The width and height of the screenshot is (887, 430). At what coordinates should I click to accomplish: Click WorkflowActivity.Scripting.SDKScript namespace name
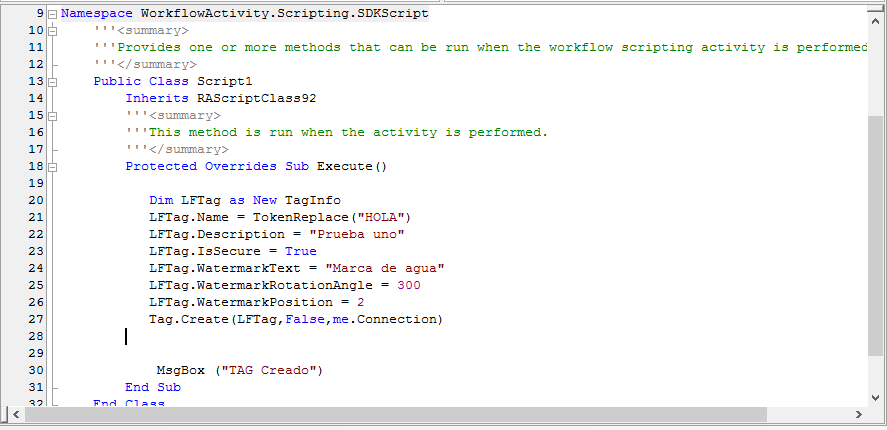tap(285, 14)
